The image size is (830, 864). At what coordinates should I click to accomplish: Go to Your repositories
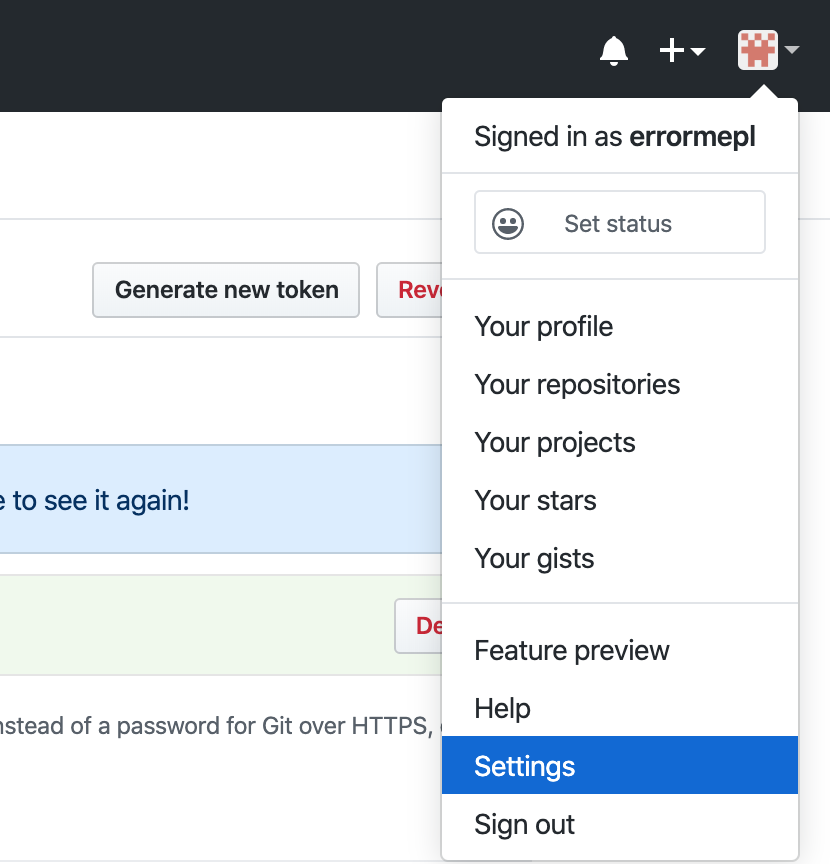(x=577, y=385)
